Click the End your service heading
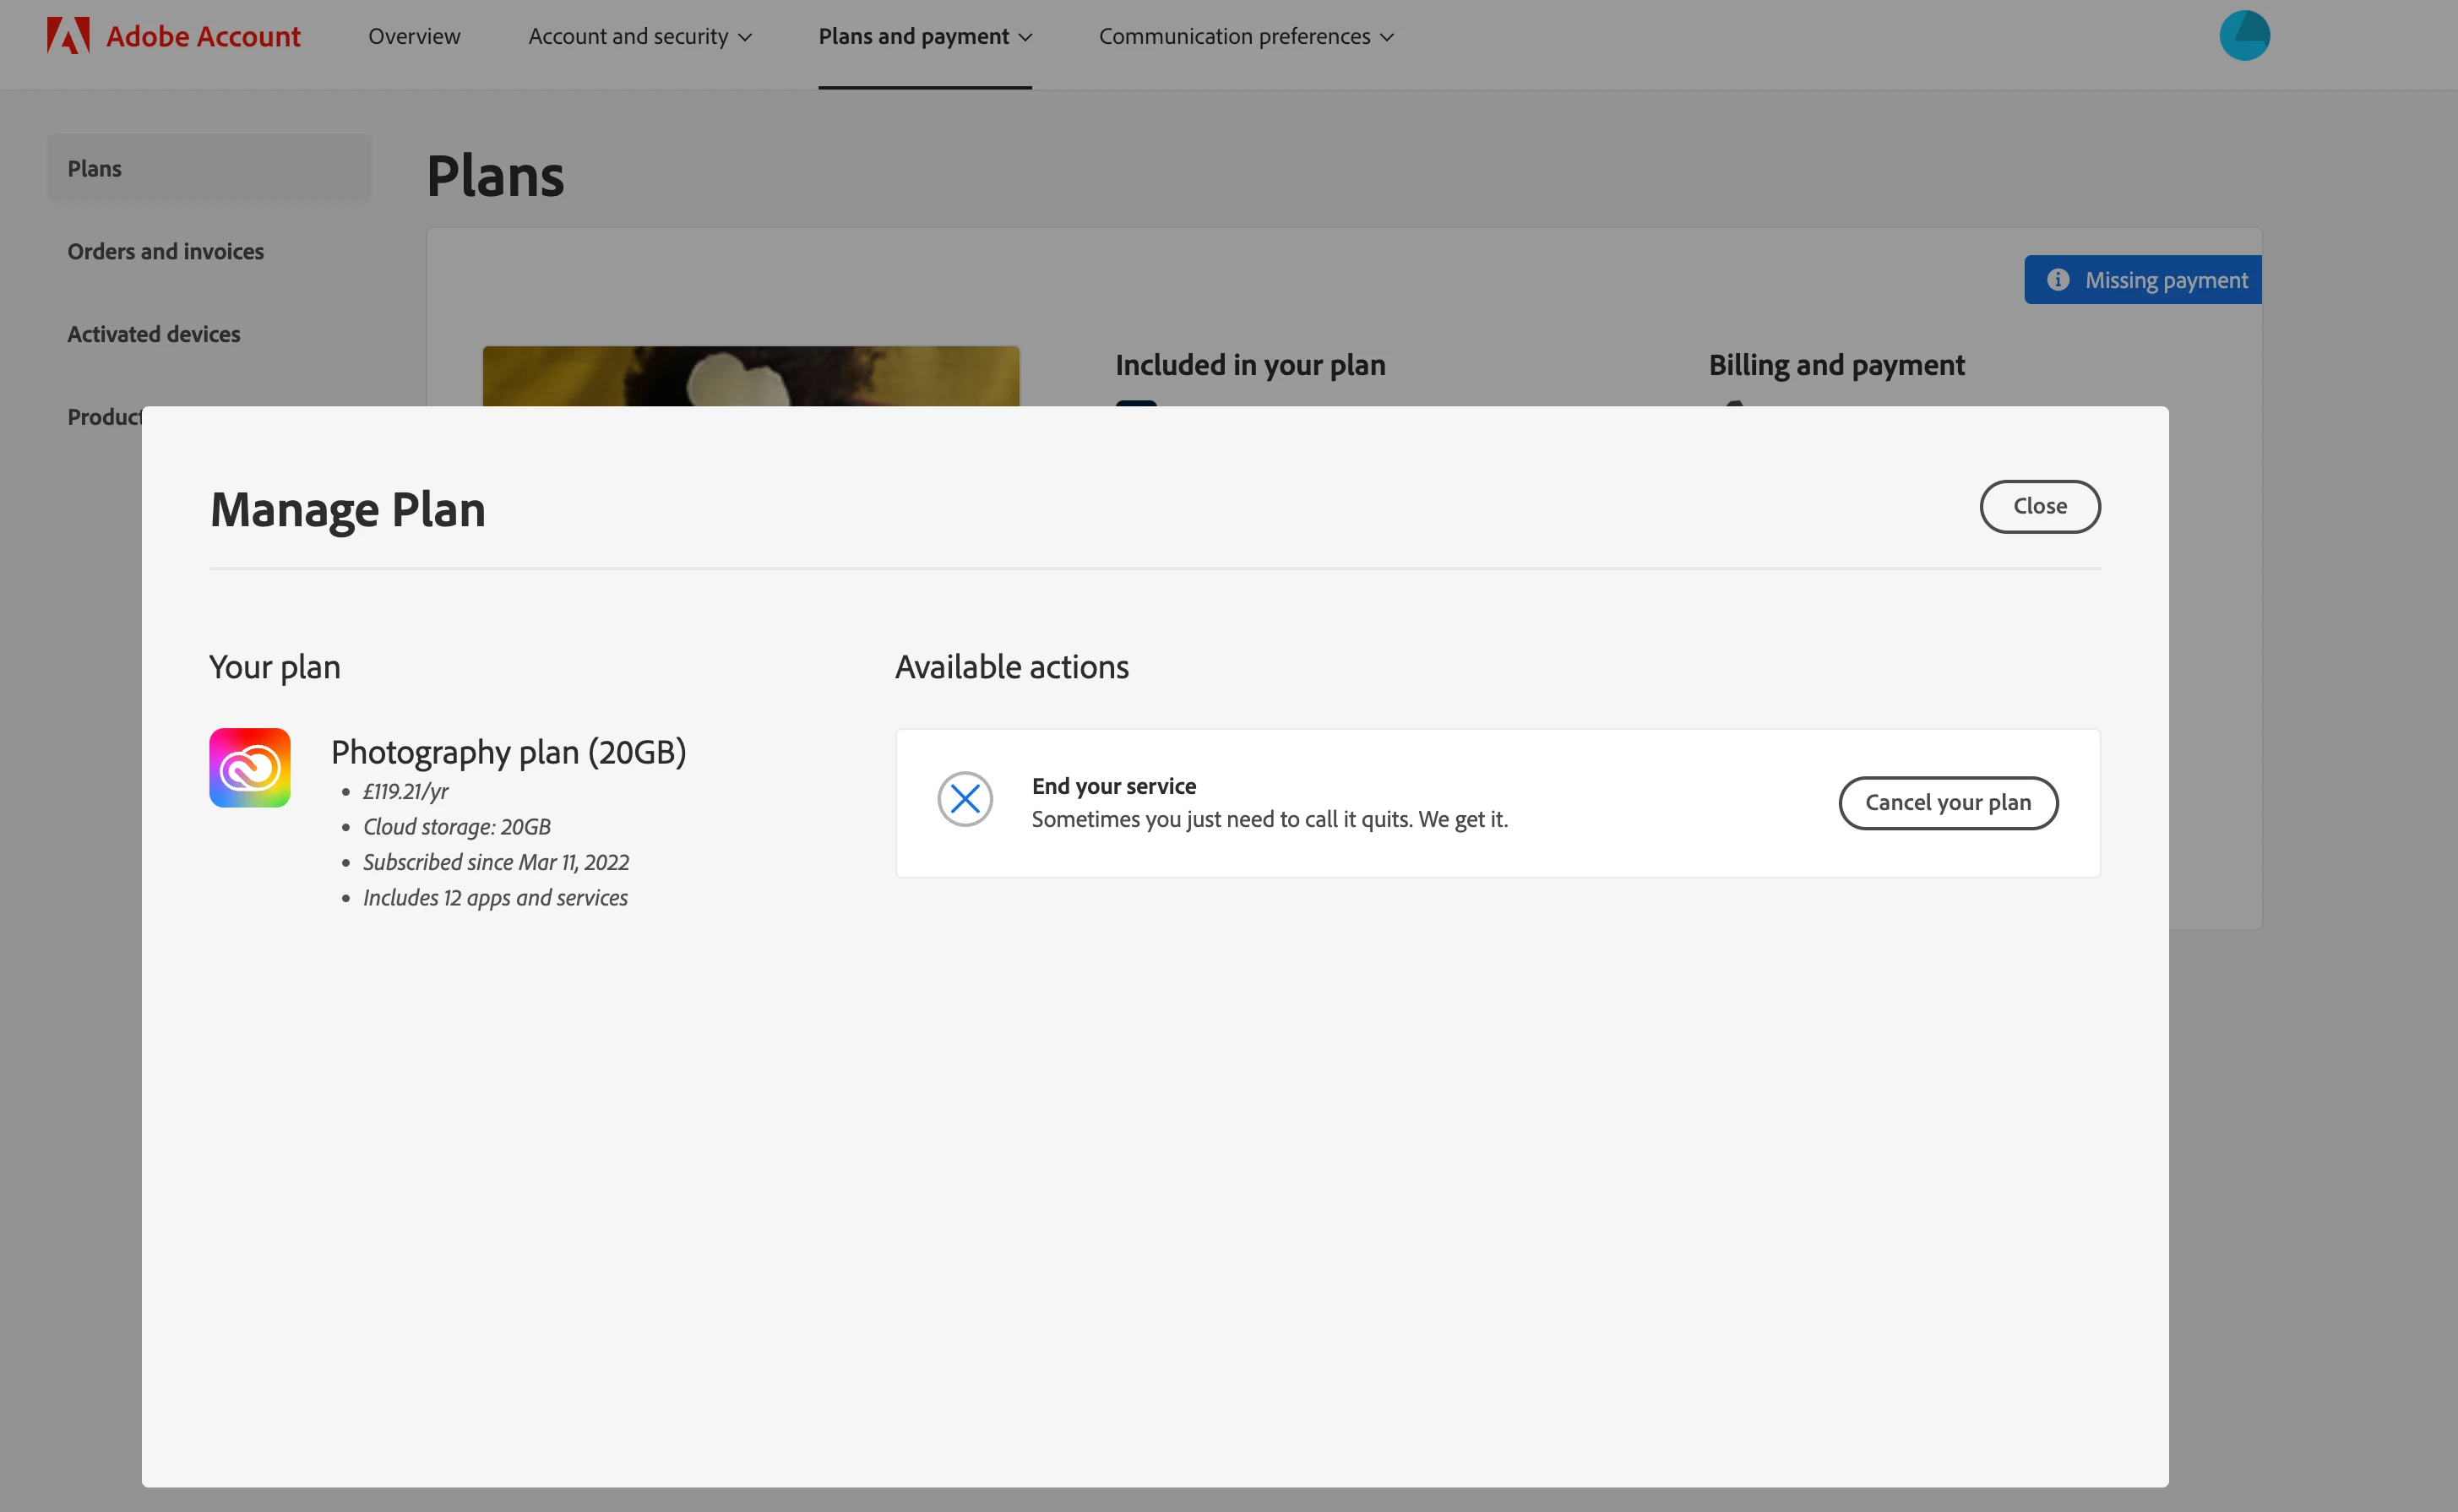This screenshot has width=2458, height=1512. (x=1113, y=786)
